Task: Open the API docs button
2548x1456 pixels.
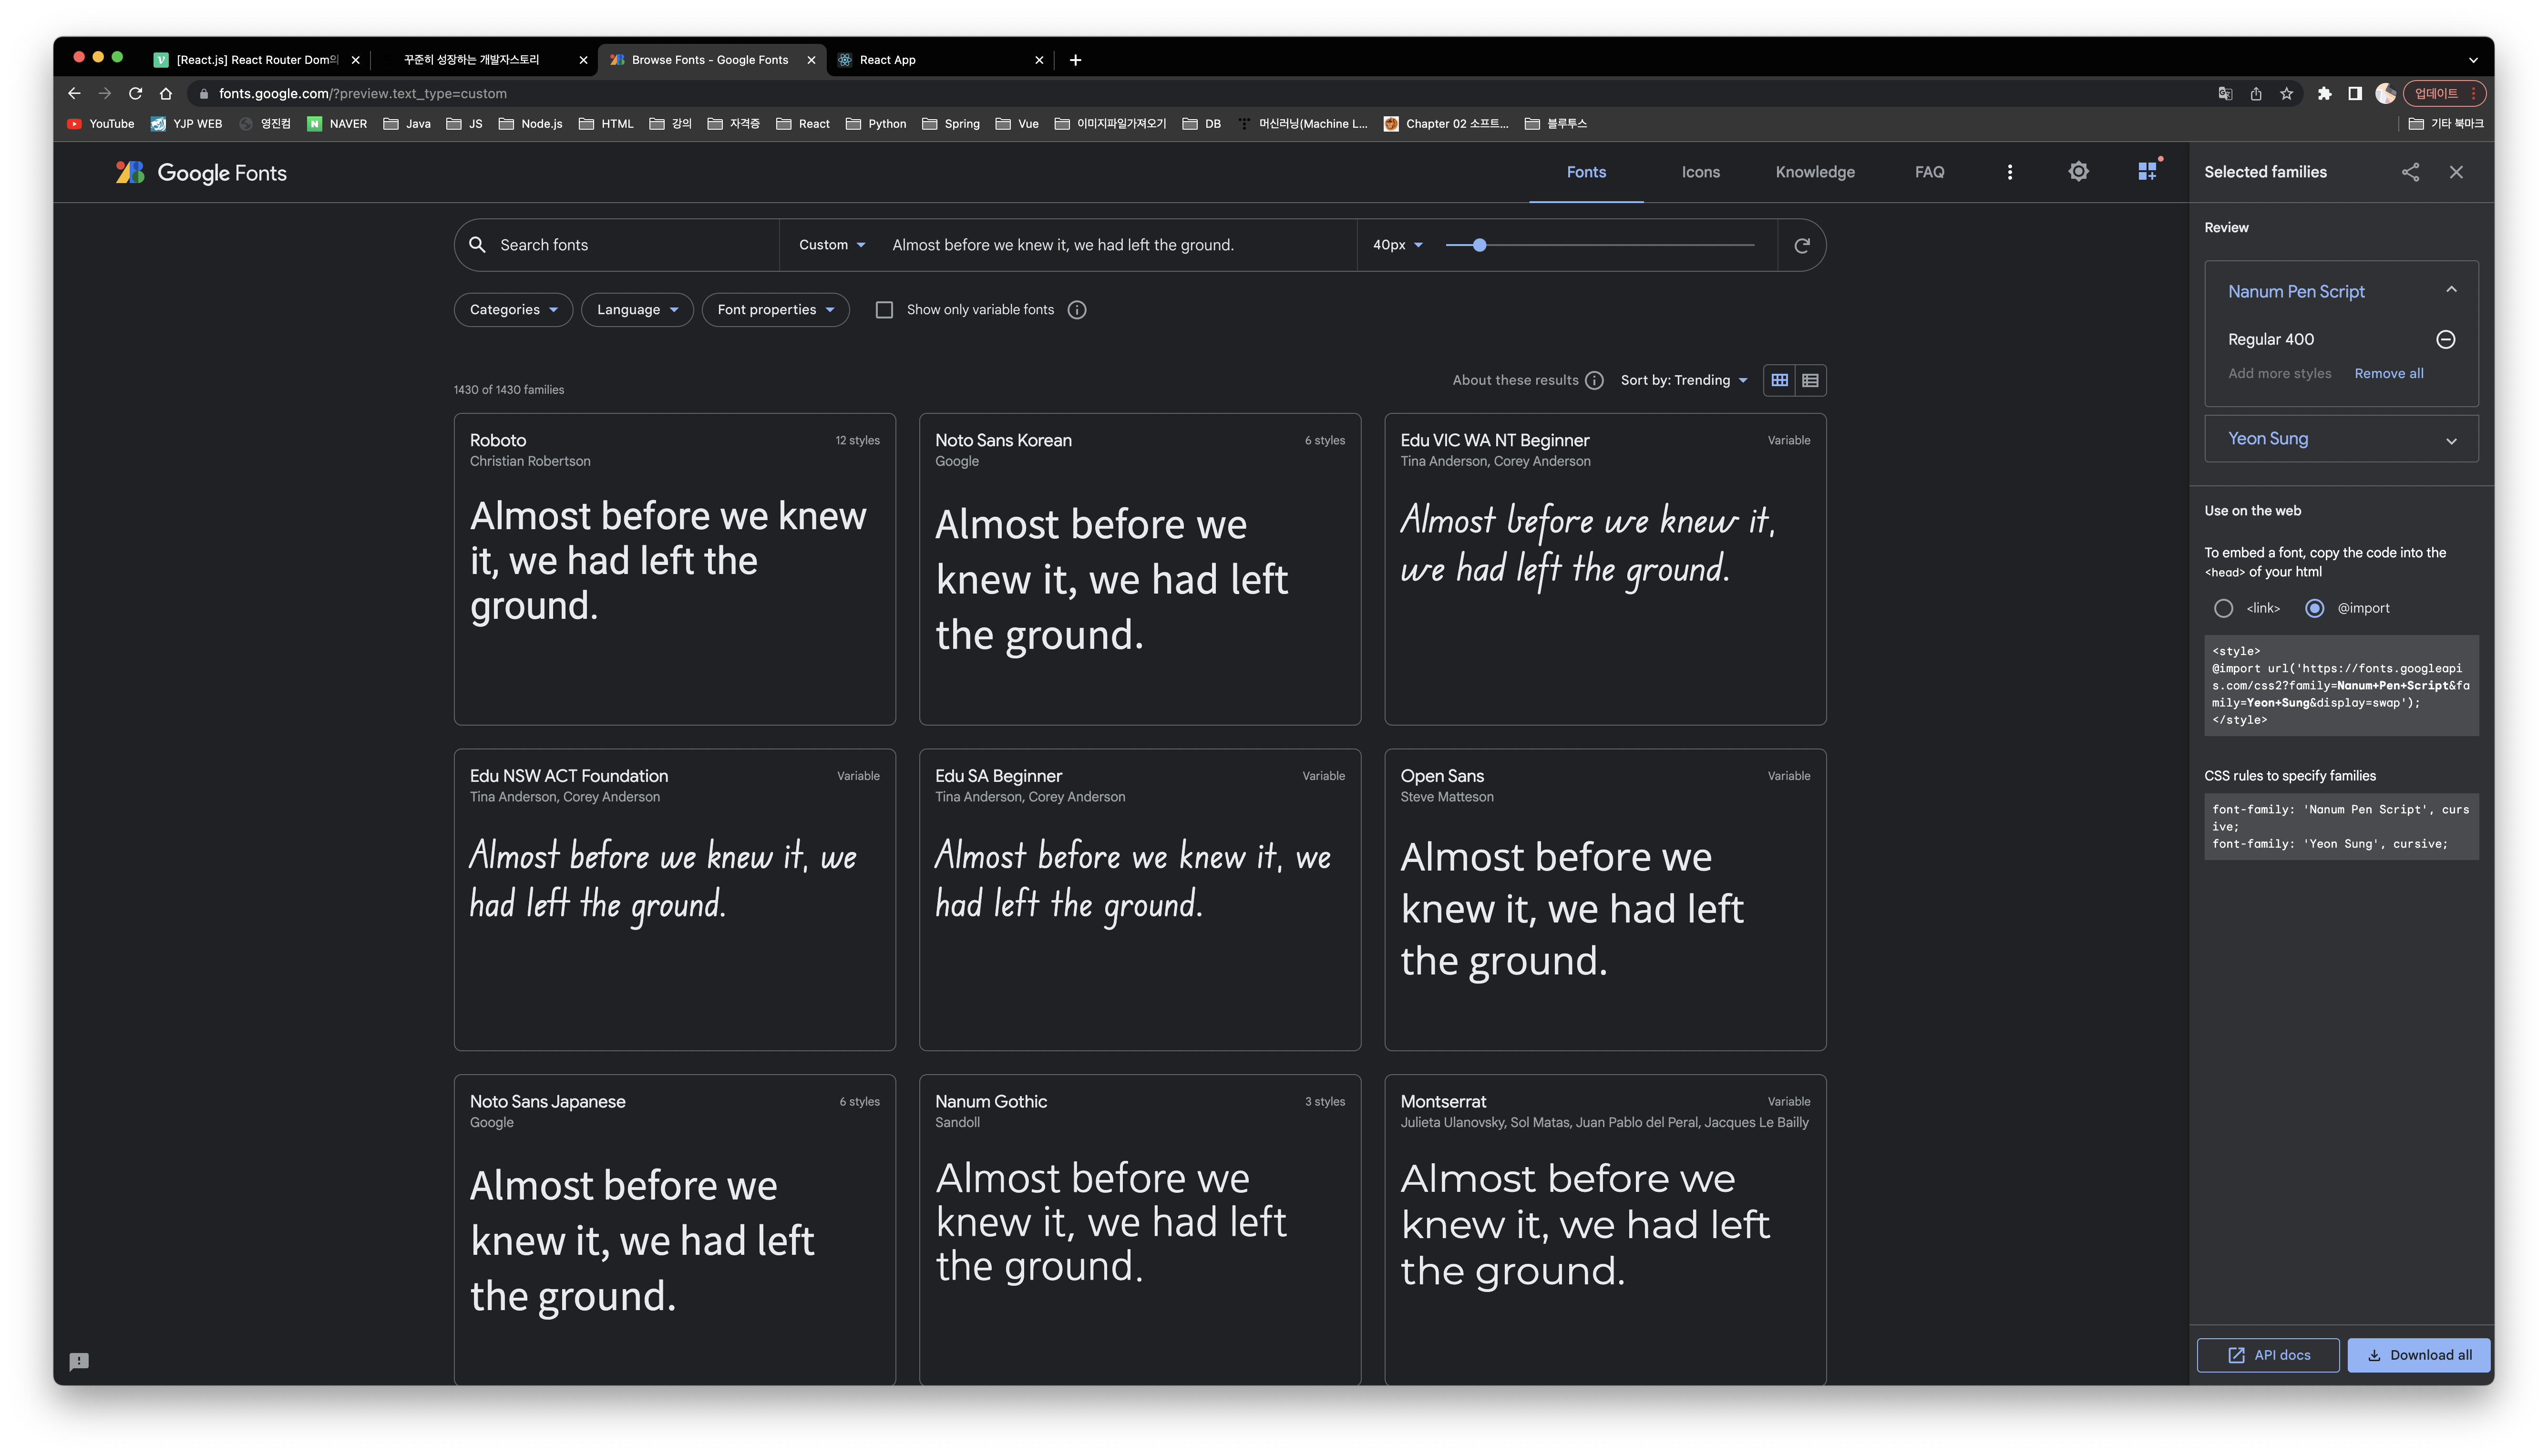Action: point(2267,1355)
